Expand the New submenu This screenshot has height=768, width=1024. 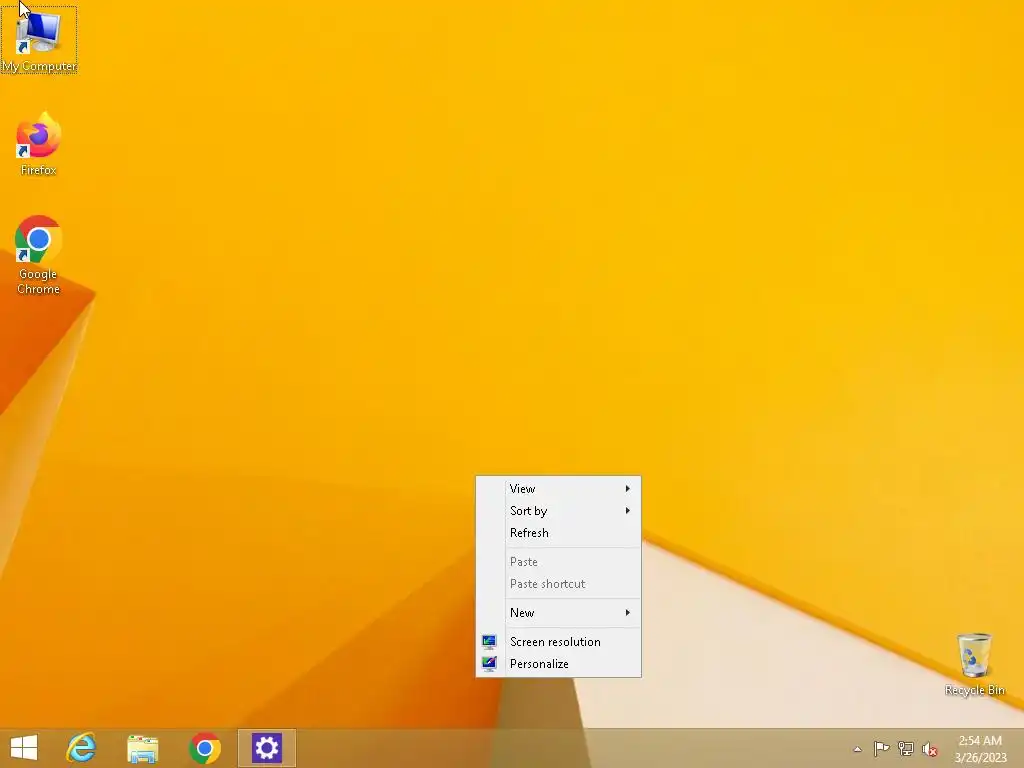pyautogui.click(x=558, y=613)
